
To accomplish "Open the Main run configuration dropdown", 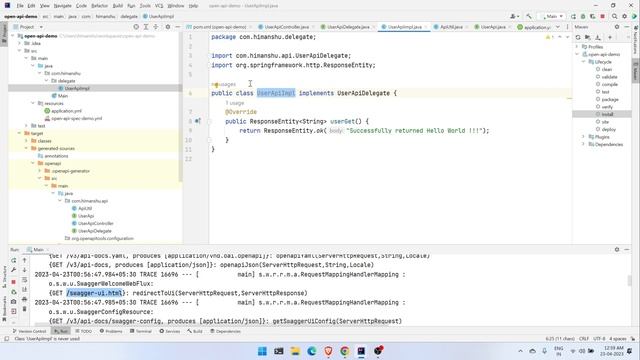I will [x=552, y=16].
